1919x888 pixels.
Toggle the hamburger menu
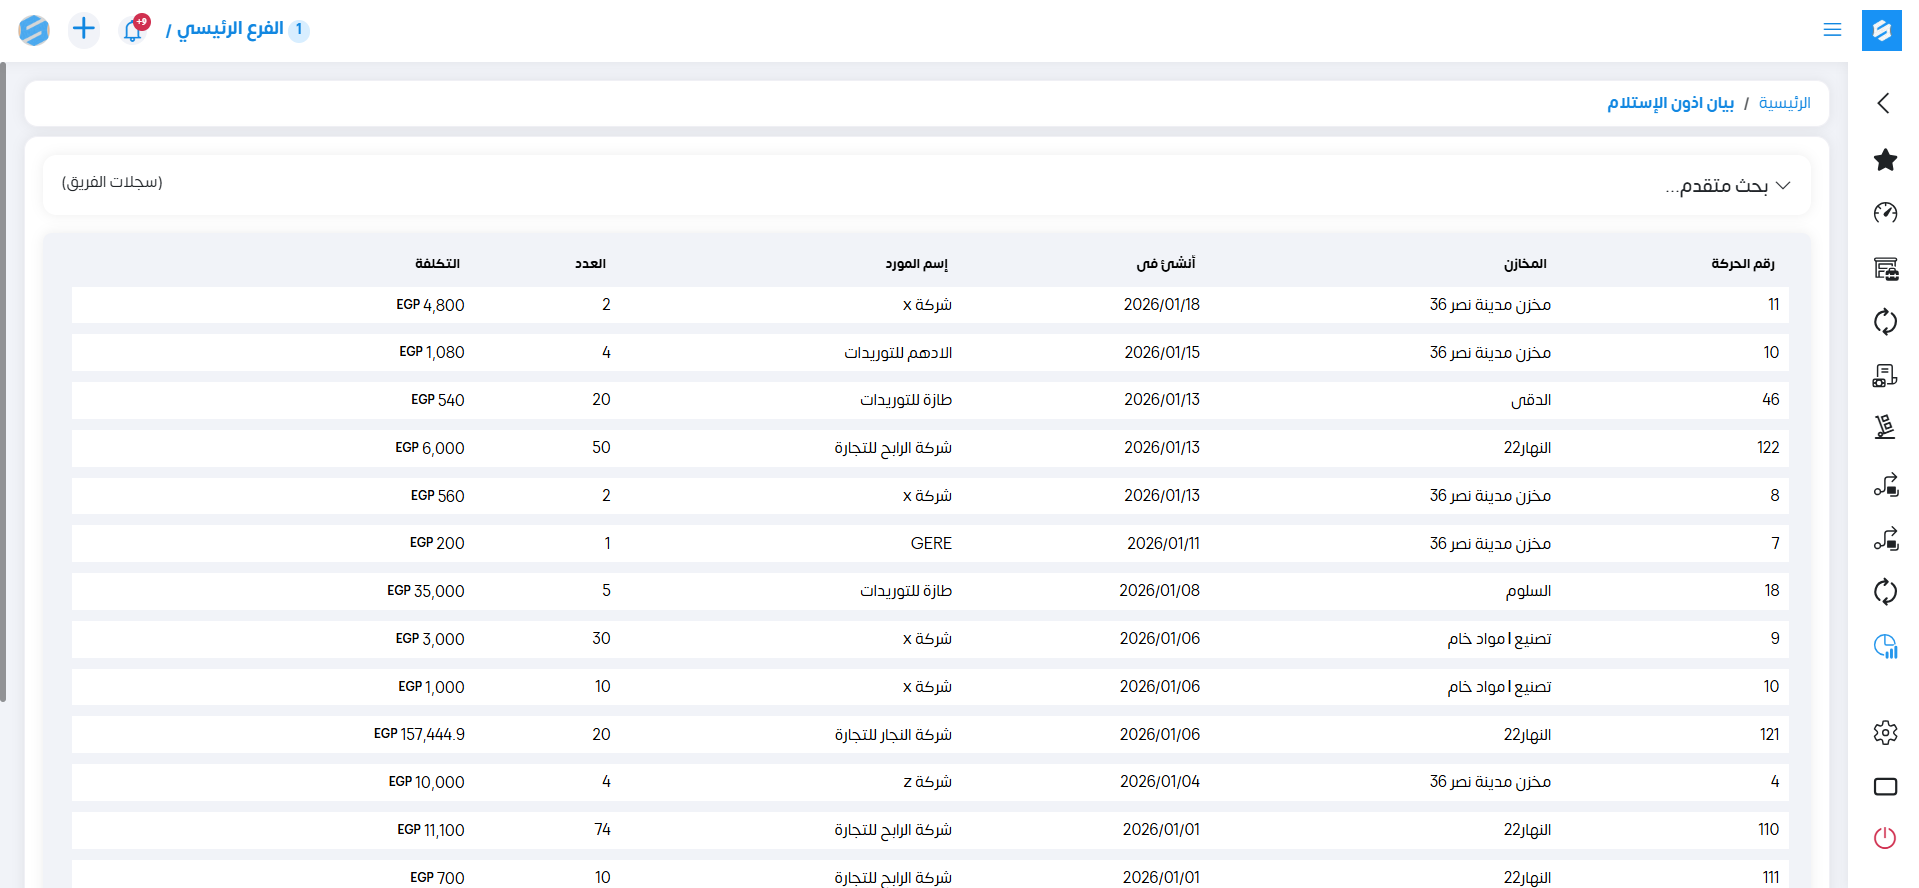pyautogui.click(x=1832, y=30)
